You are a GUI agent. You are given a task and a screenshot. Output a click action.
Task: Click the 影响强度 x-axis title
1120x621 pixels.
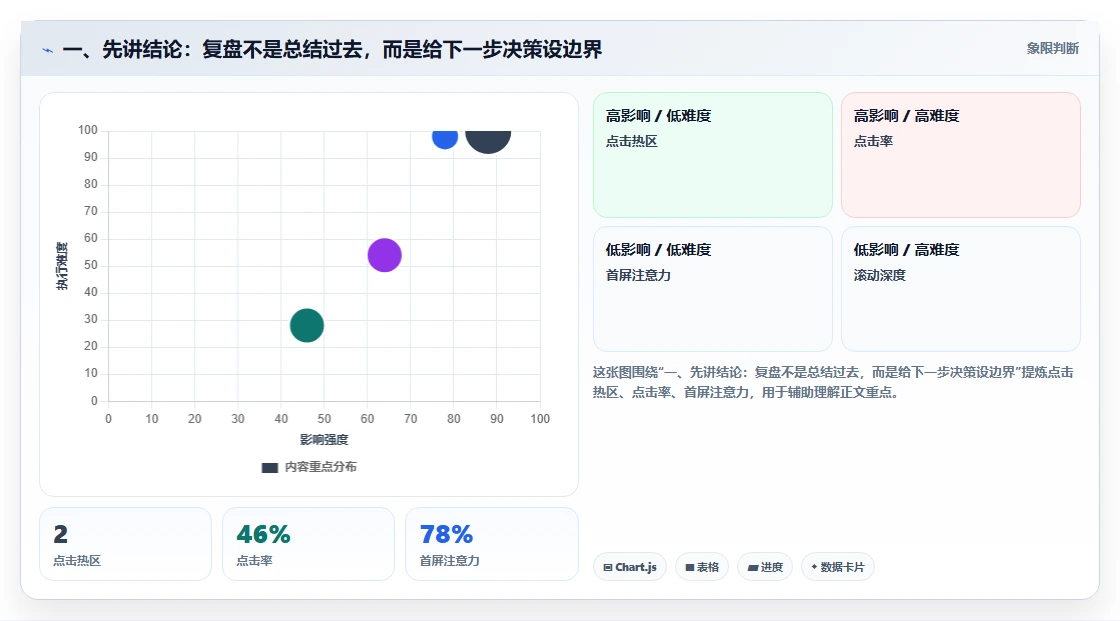[x=324, y=439]
